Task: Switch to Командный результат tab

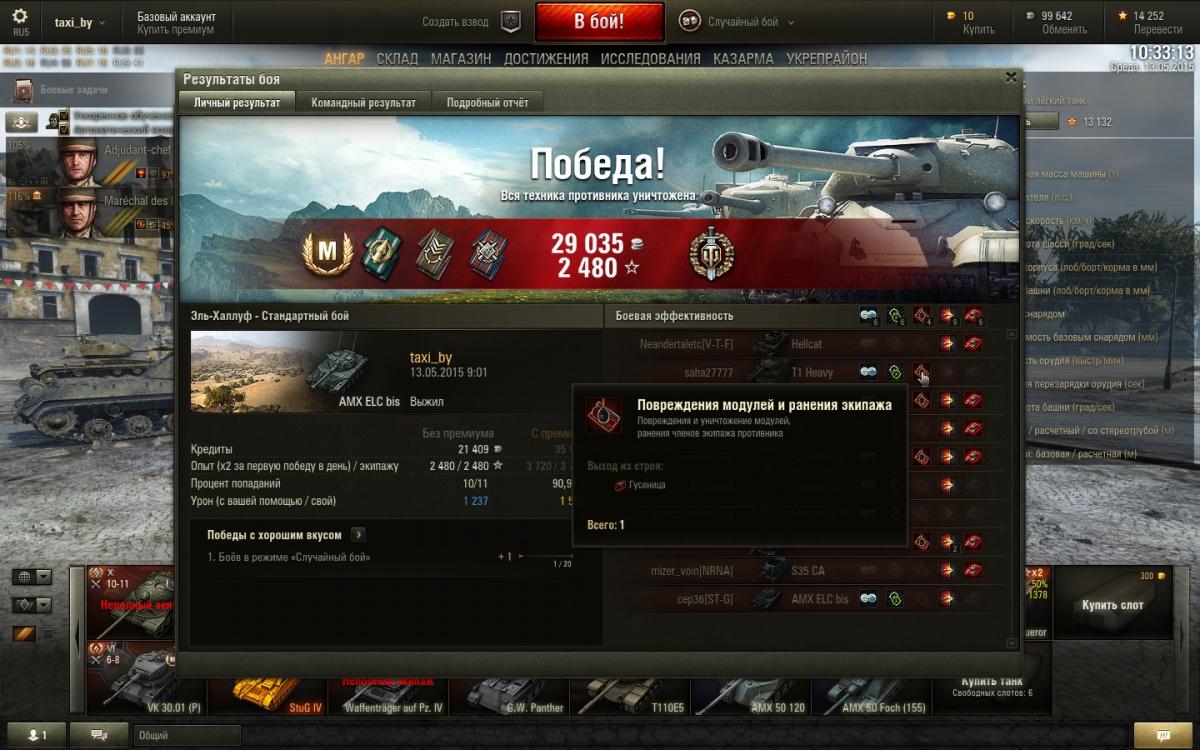Action: [364, 102]
